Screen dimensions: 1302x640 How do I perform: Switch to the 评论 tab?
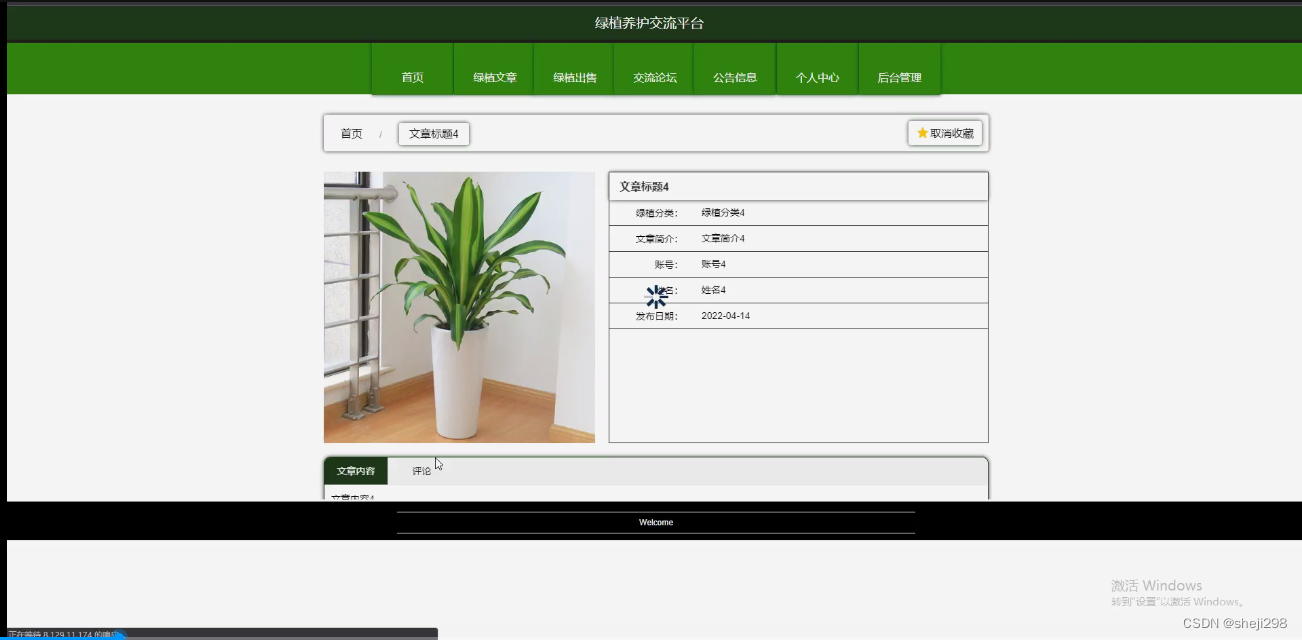tap(421, 470)
